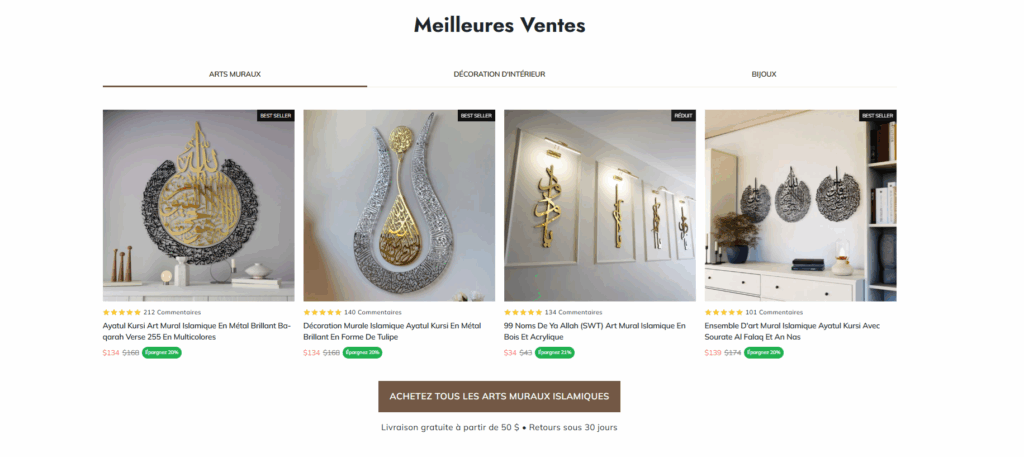The height and width of the screenshot is (457, 1024).
Task: Open the Décoration d'intérieur tab
Action: (499, 74)
